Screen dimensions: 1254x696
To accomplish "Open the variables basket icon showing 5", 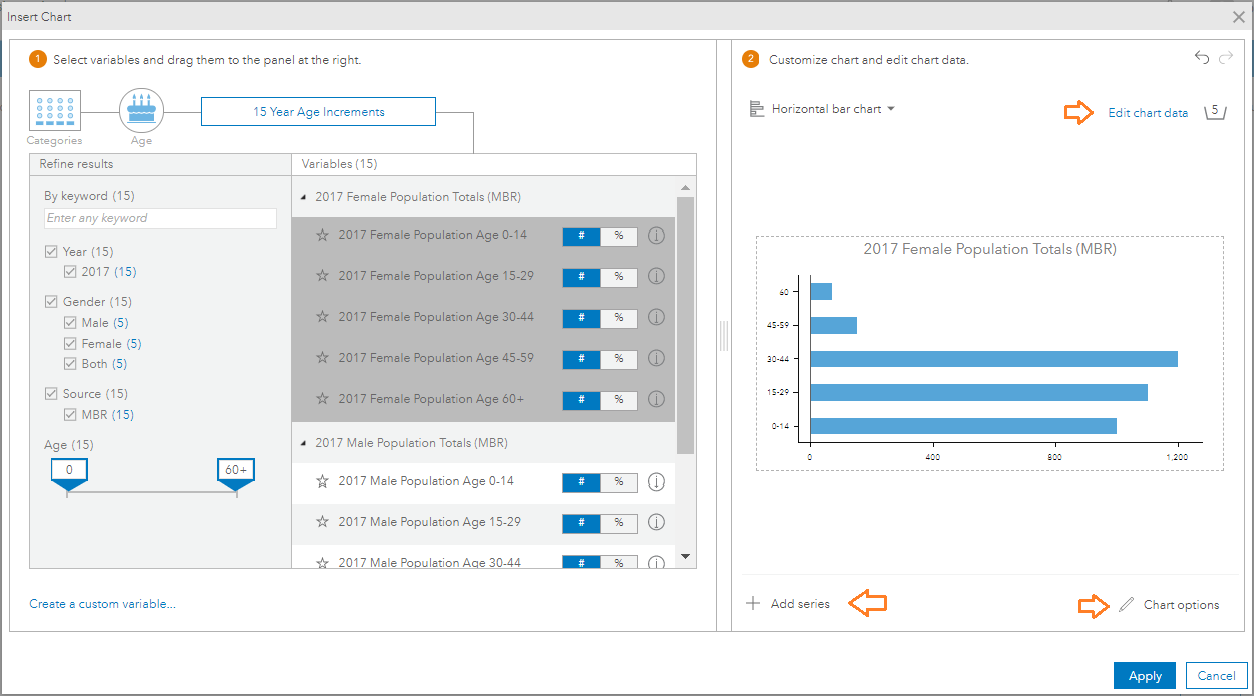I will pos(1215,112).
